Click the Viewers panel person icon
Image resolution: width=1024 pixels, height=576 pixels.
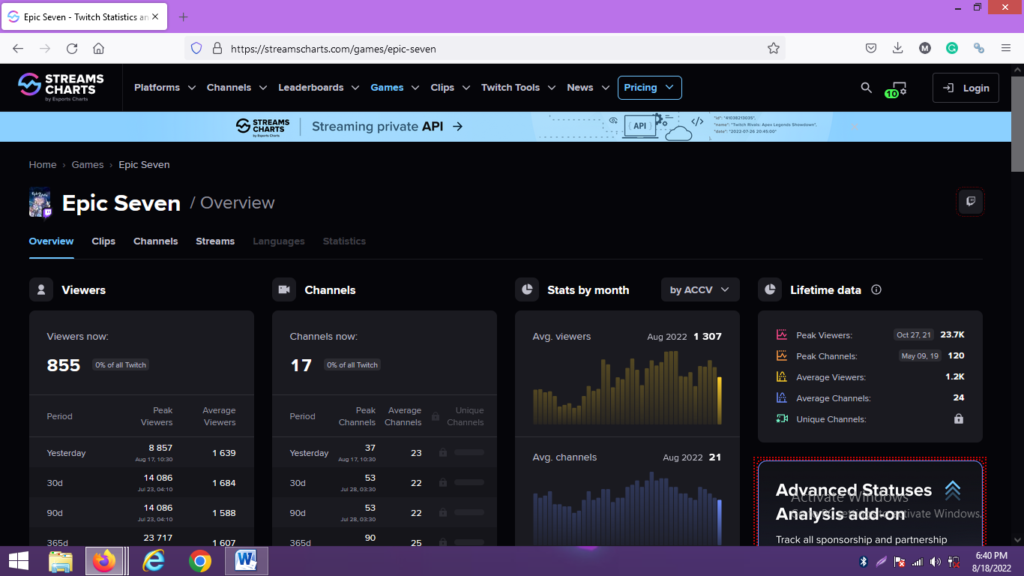point(41,290)
